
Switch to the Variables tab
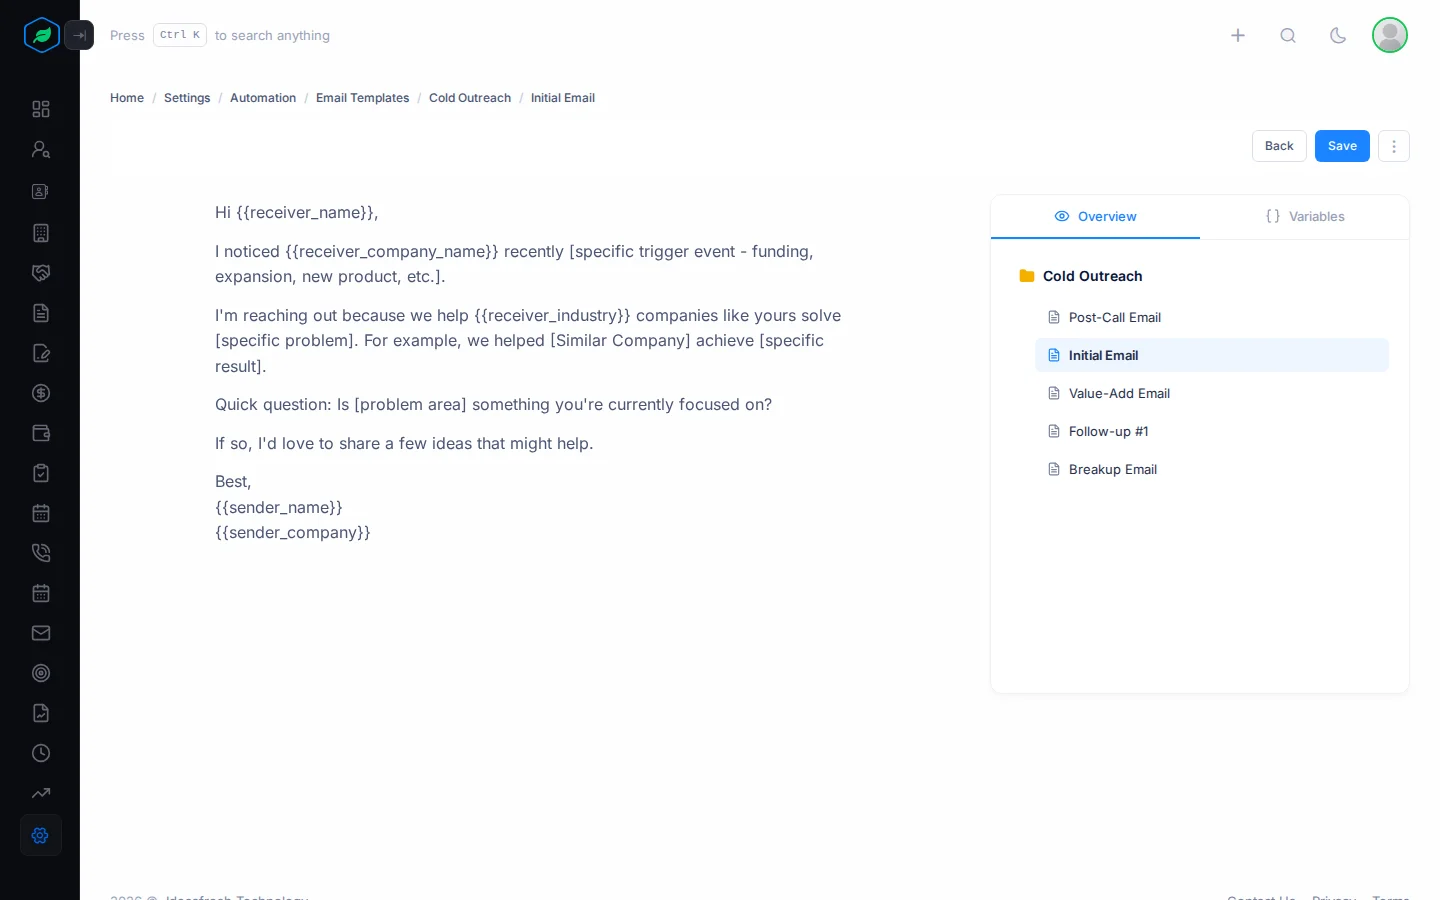(x=1305, y=217)
